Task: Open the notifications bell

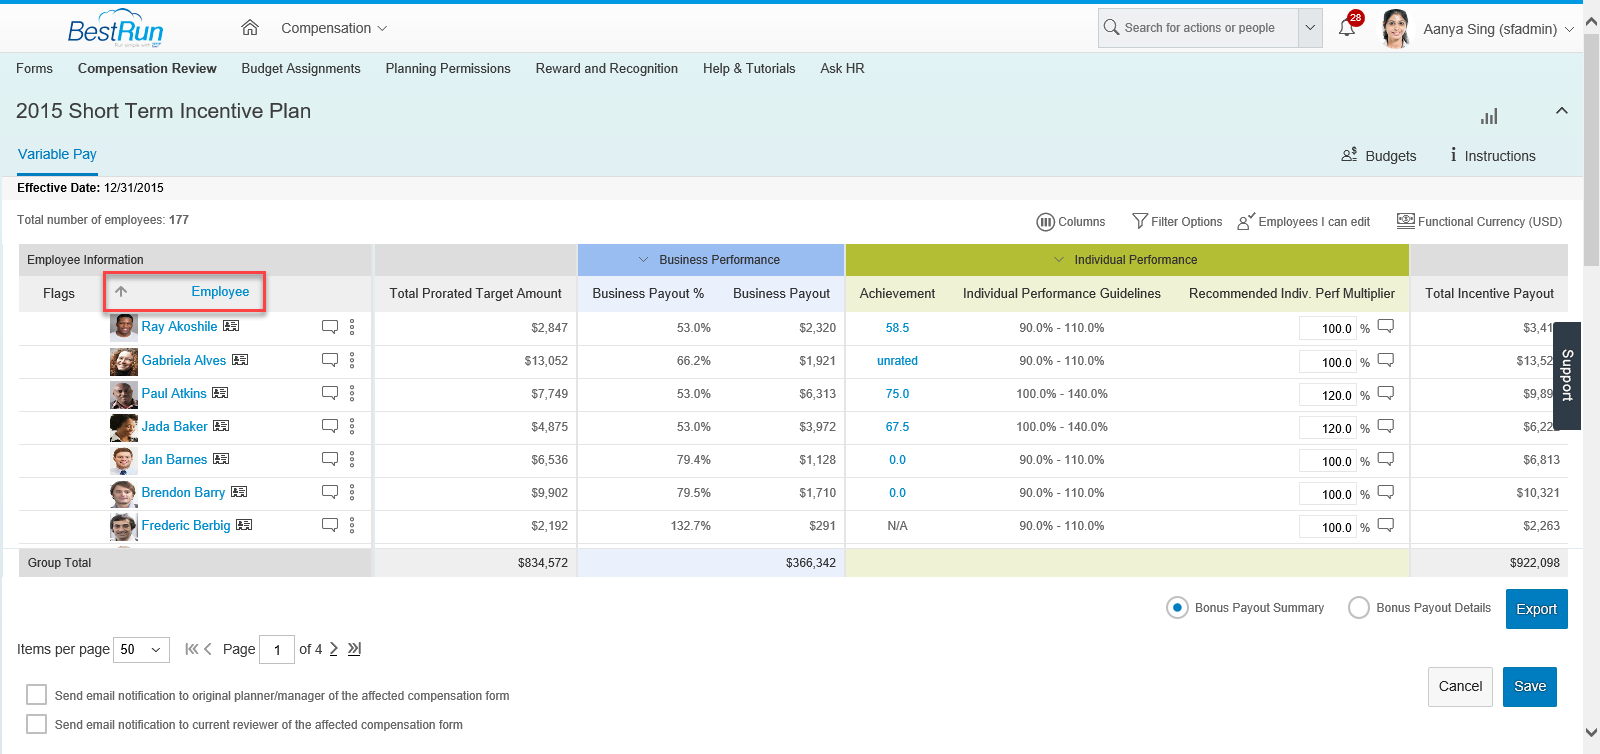Action: coord(1347,27)
